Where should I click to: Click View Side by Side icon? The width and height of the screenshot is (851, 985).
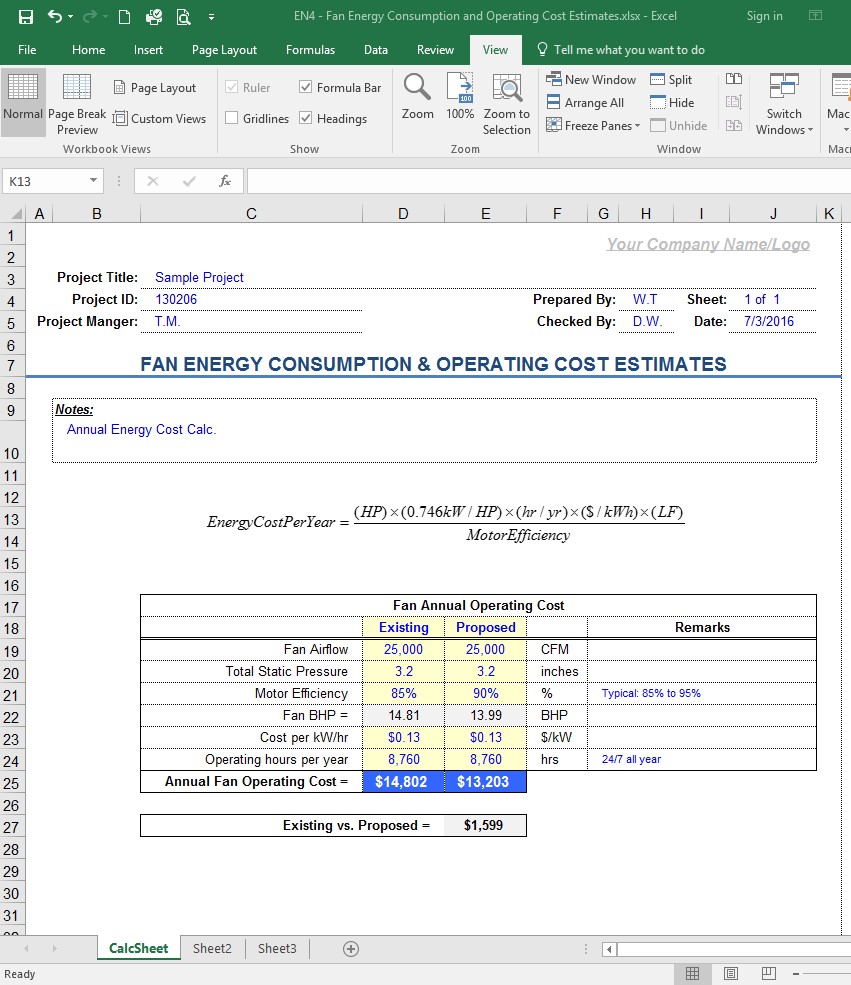click(x=734, y=79)
